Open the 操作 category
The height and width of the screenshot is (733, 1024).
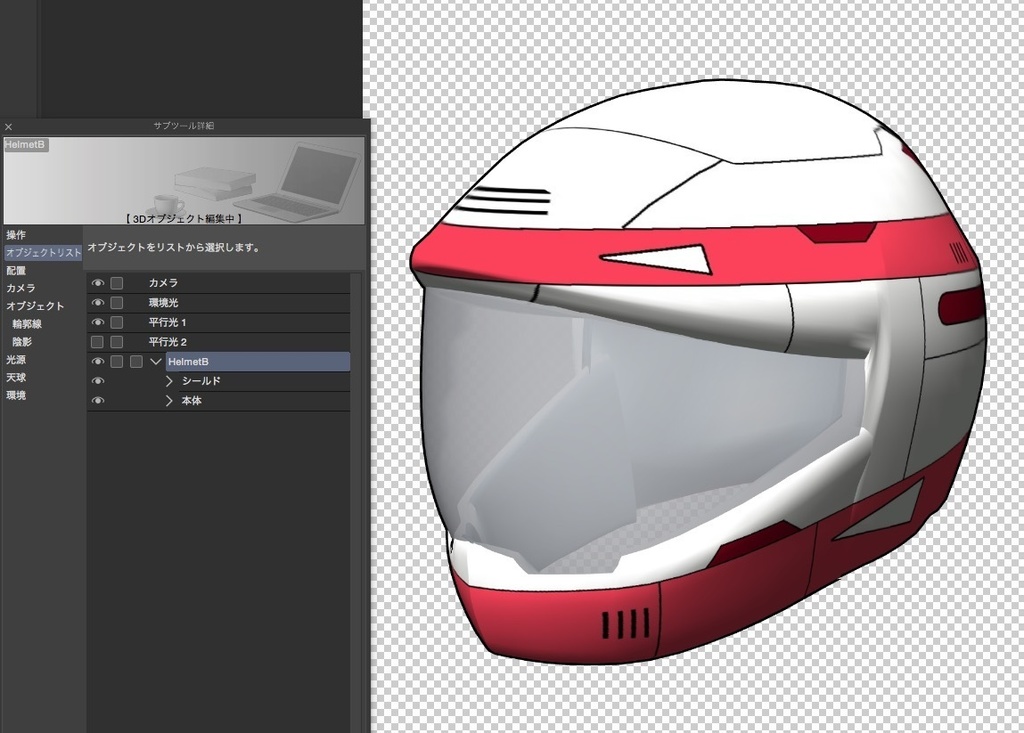(16, 235)
